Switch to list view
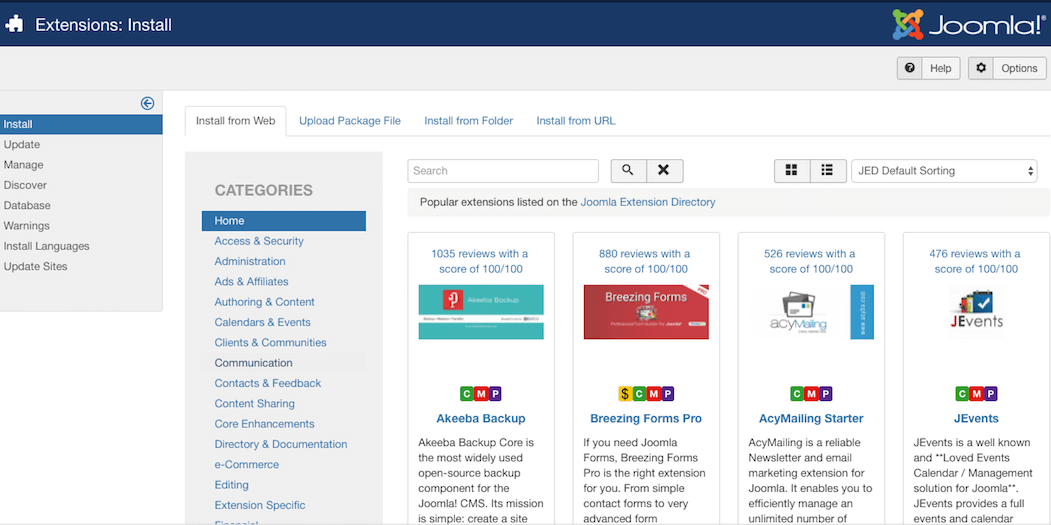The image size is (1051, 525). point(828,170)
